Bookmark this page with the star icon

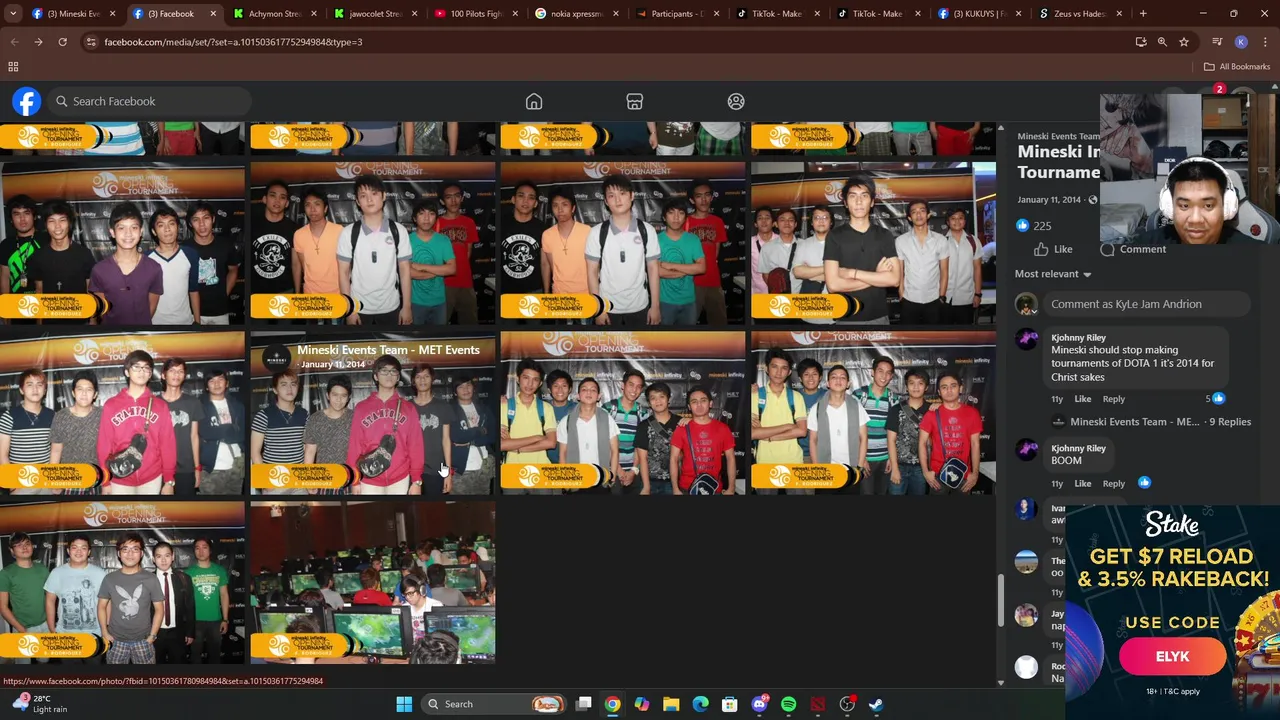point(1184,42)
